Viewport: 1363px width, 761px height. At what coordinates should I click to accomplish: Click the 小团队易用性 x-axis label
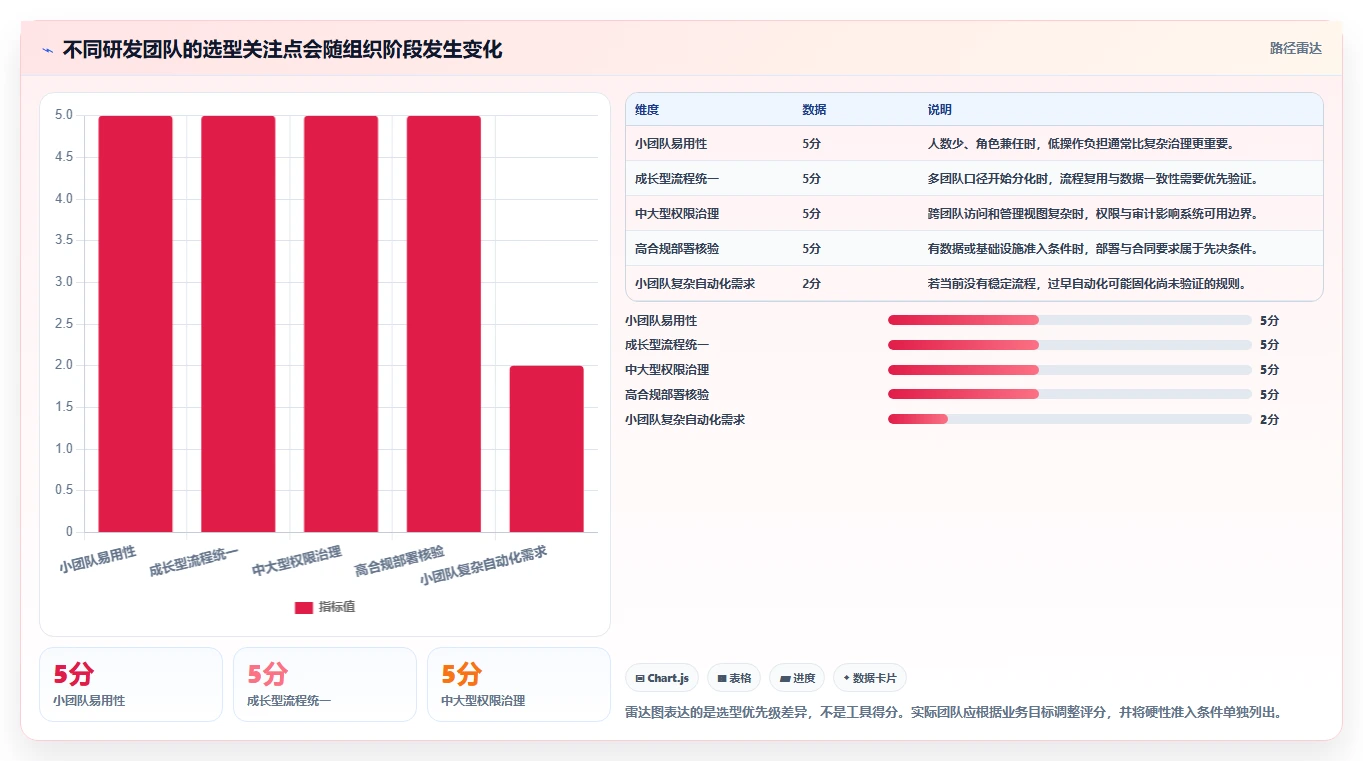[97, 559]
